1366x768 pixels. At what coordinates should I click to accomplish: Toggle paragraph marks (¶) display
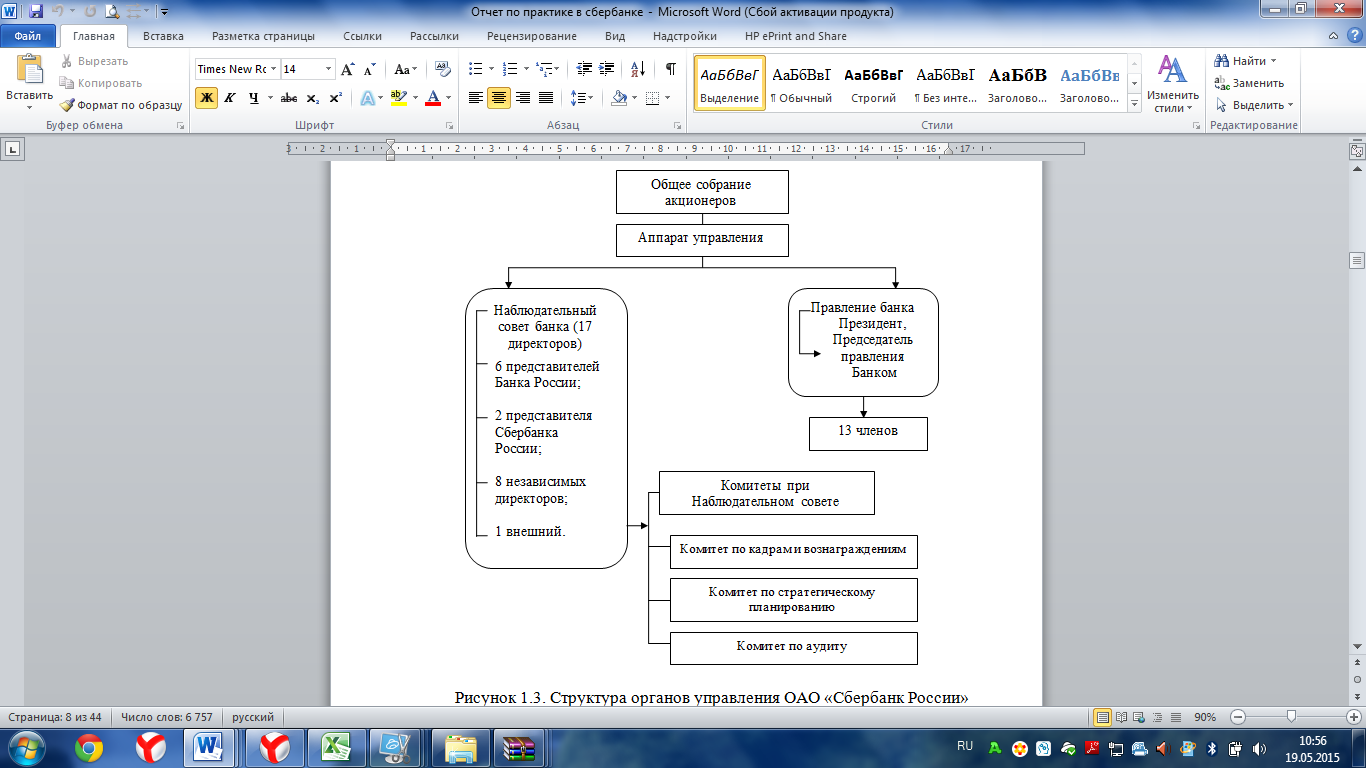[x=670, y=69]
